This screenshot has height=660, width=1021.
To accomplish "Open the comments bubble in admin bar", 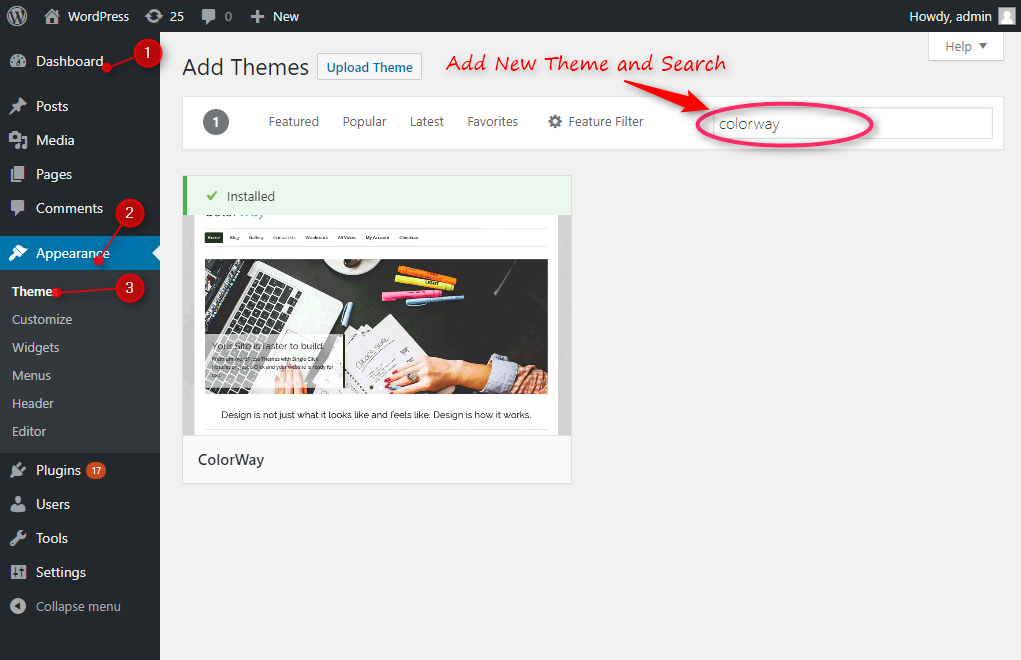I will pyautogui.click(x=208, y=16).
